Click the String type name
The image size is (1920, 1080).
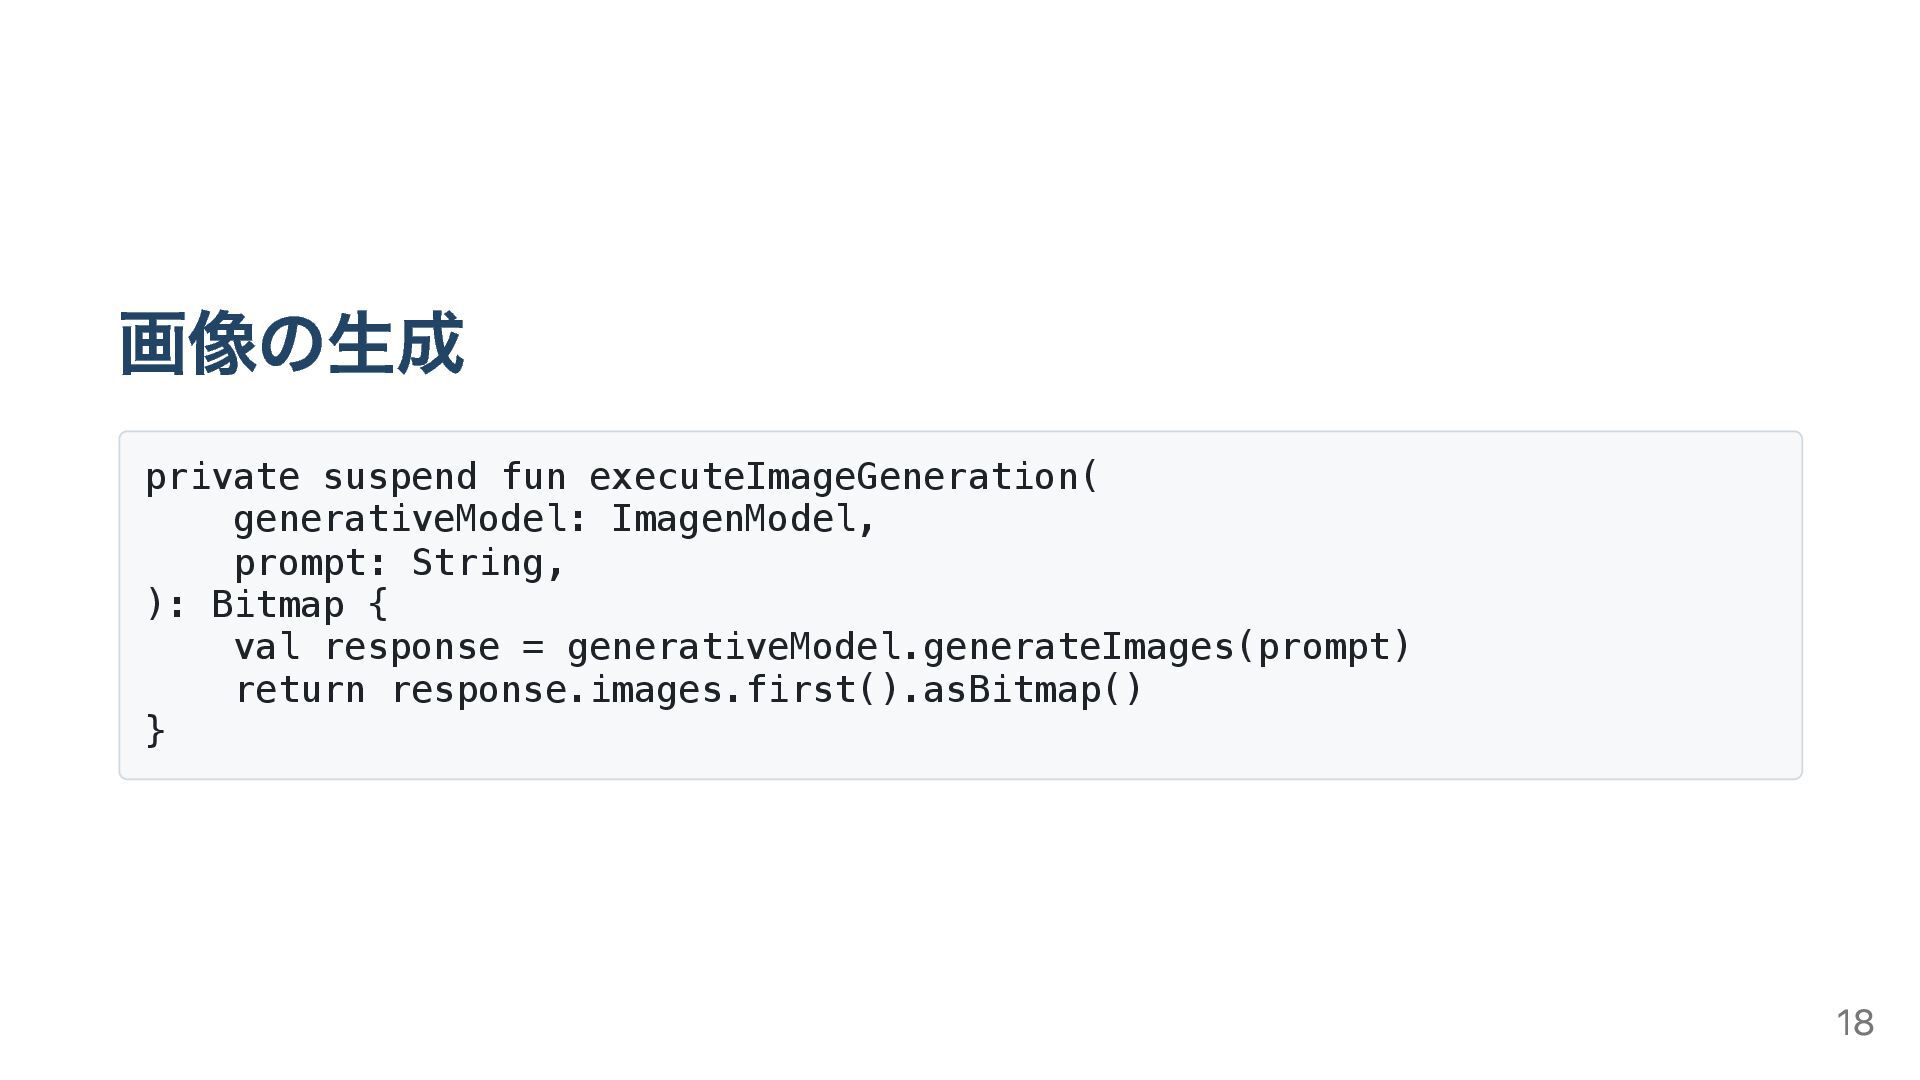(x=477, y=563)
